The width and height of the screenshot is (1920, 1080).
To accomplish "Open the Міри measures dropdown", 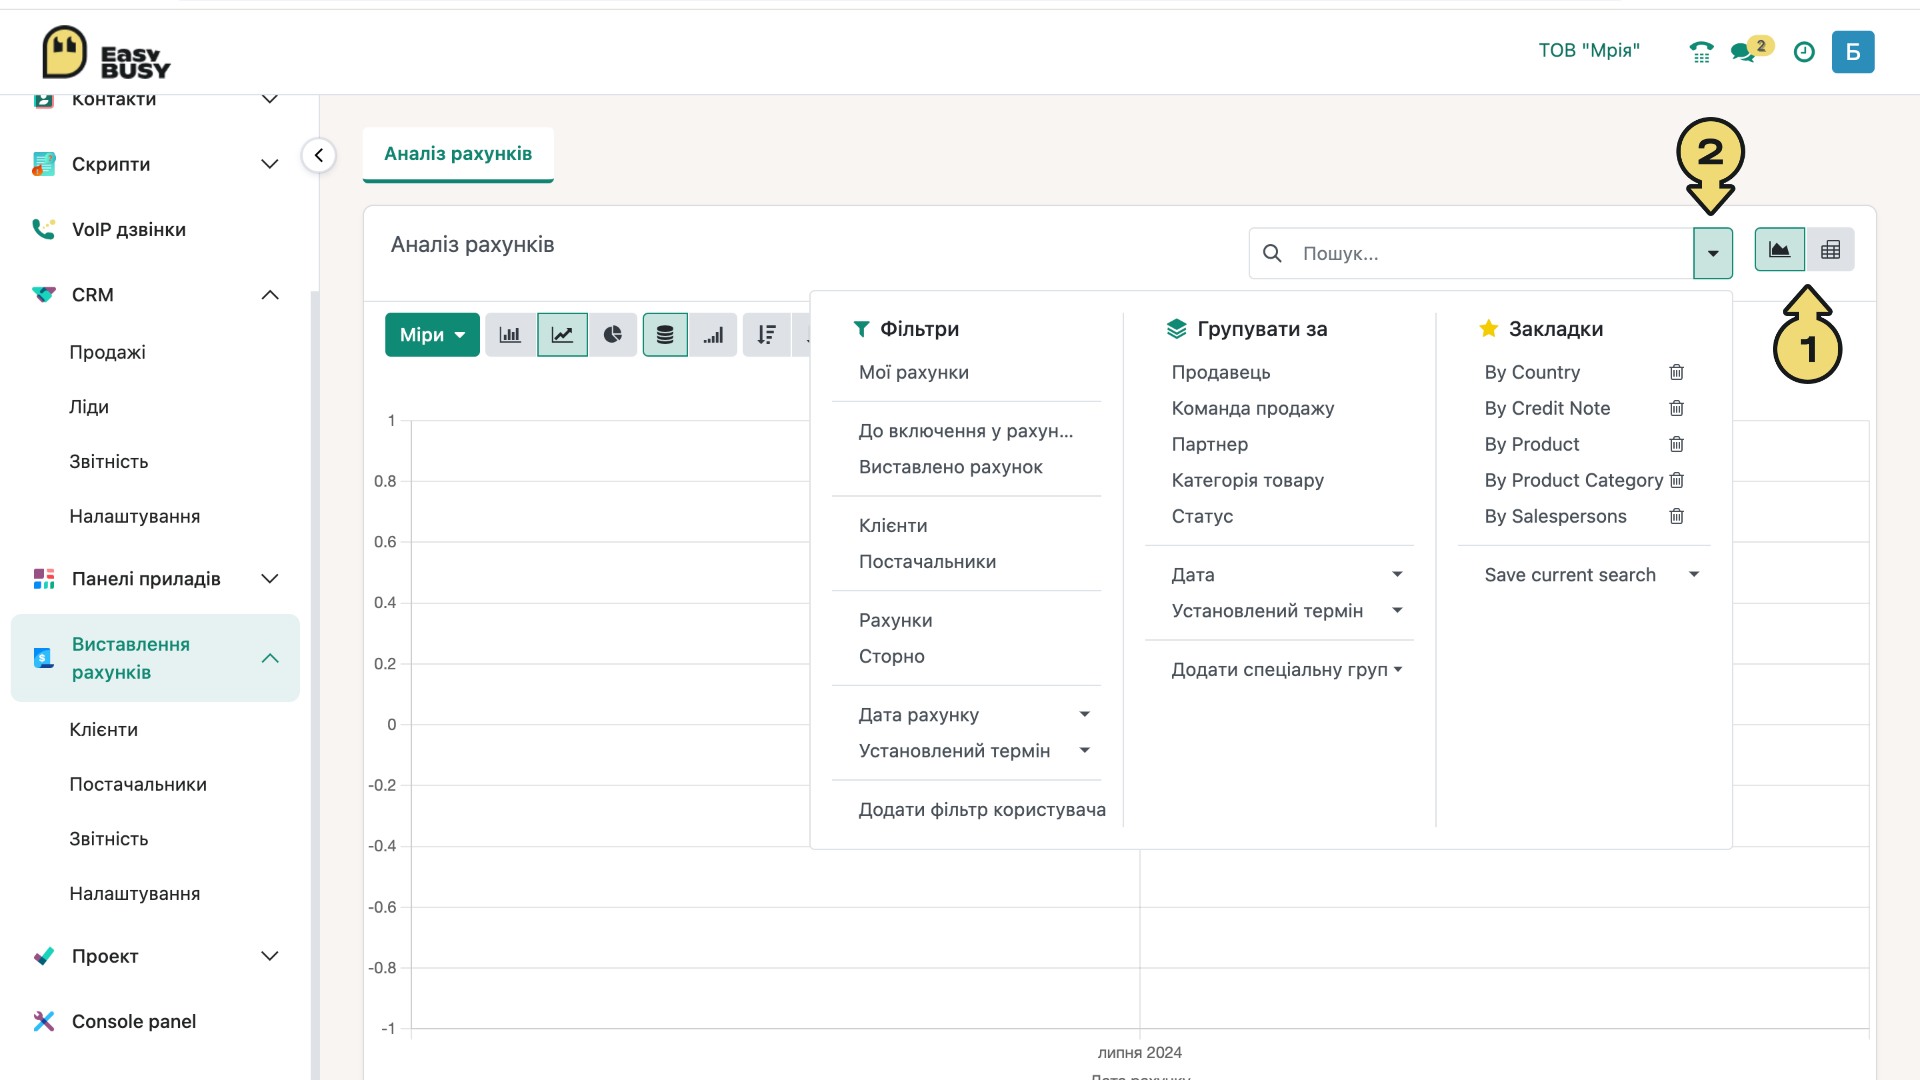I will point(432,335).
